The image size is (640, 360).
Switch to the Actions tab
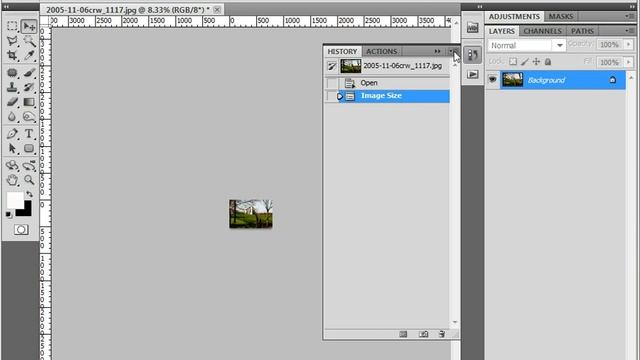click(x=381, y=51)
